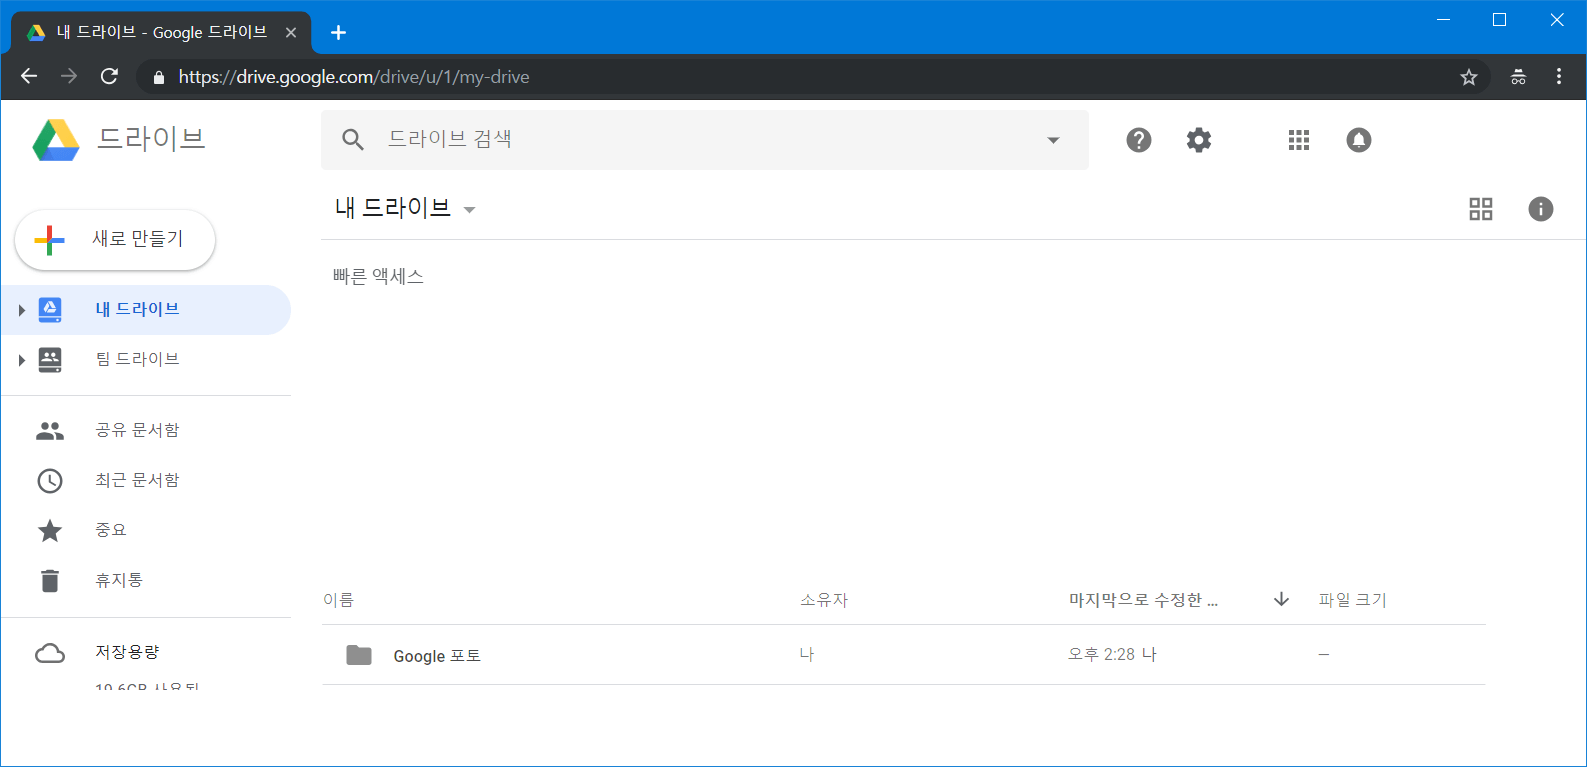Image resolution: width=1587 pixels, height=767 pixels.
Task: Show details info panel
Action: pos(1540,209)
